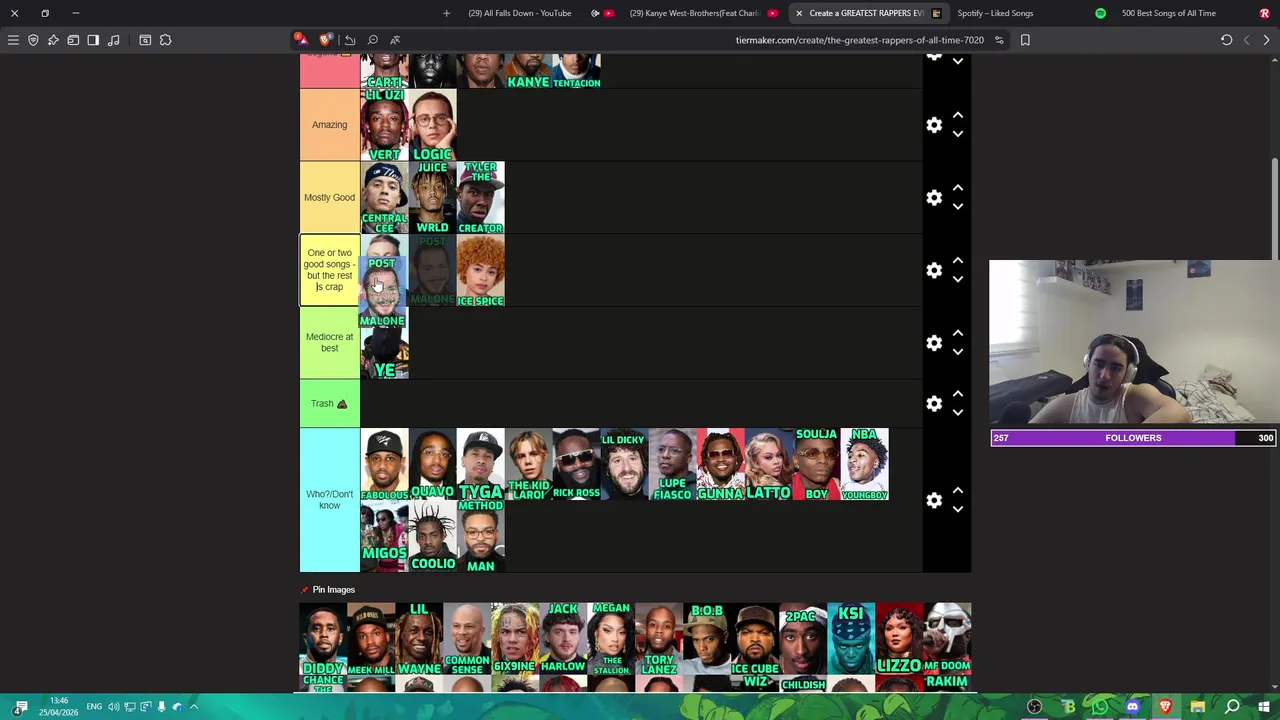Viewport: 1280px width, 720px height.
Task: Open settings gear for Trash tier
Action: (934, 404)
